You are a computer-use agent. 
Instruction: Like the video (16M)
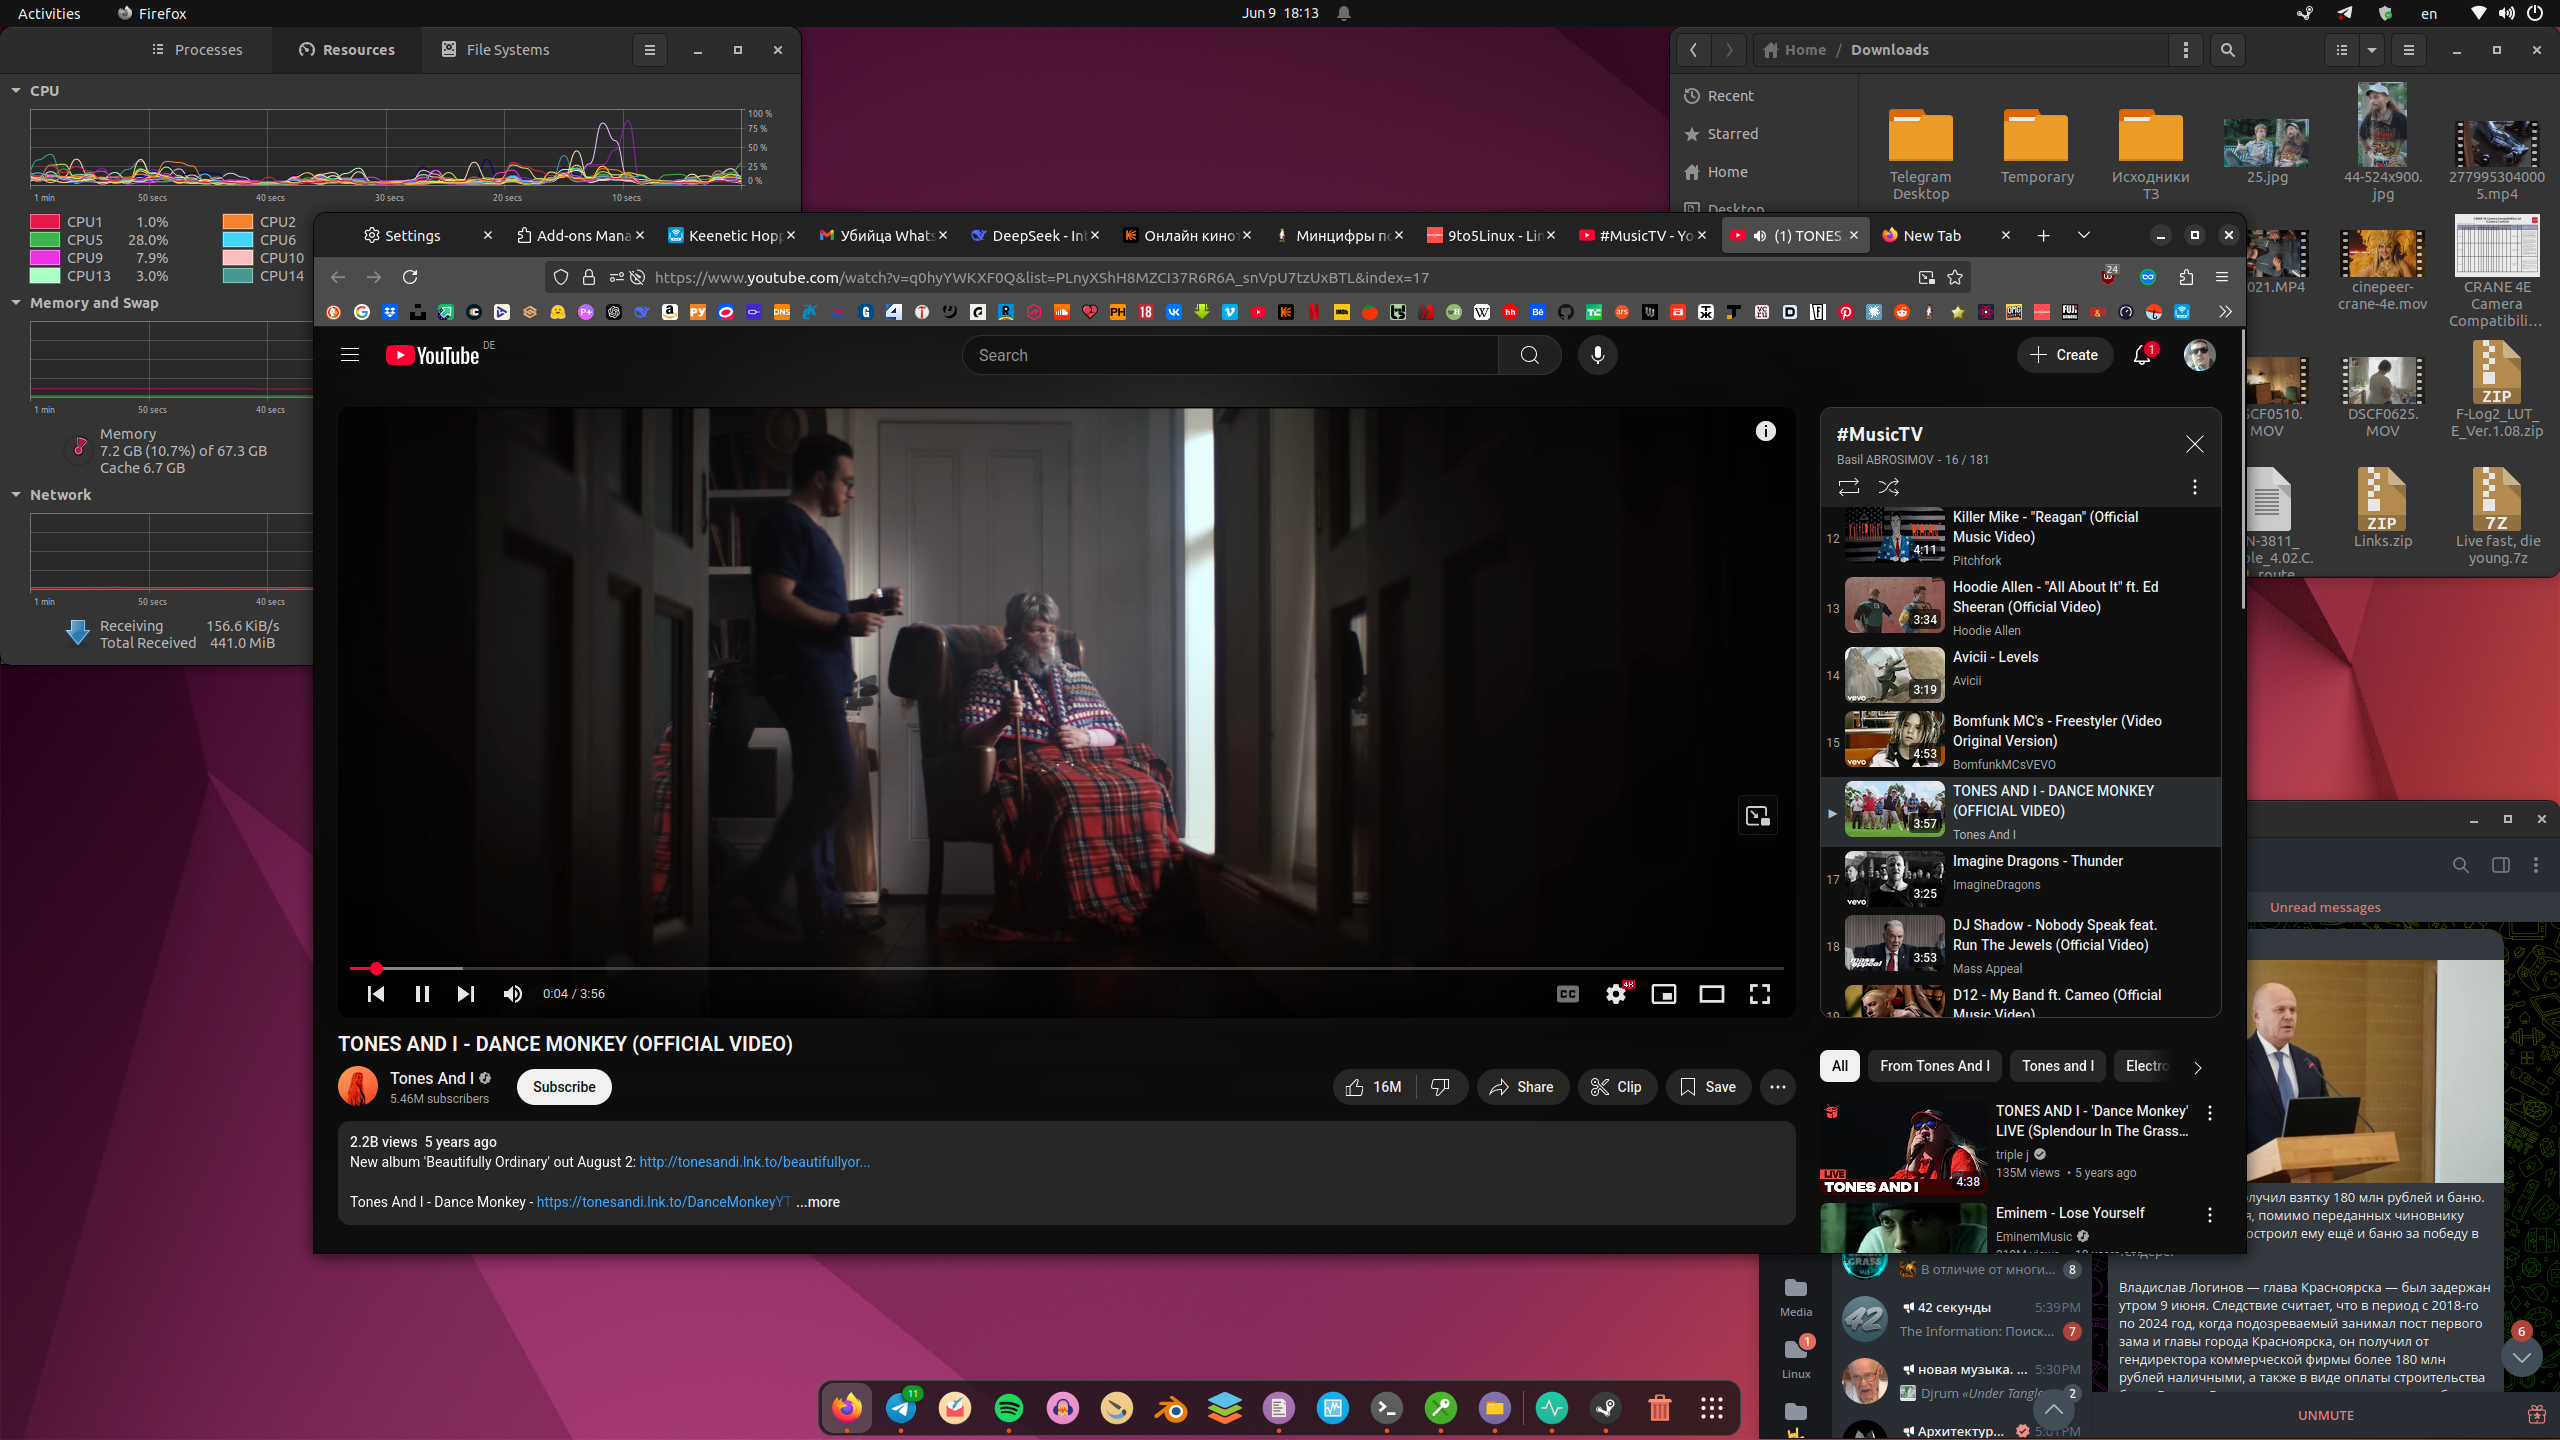1375,1087
